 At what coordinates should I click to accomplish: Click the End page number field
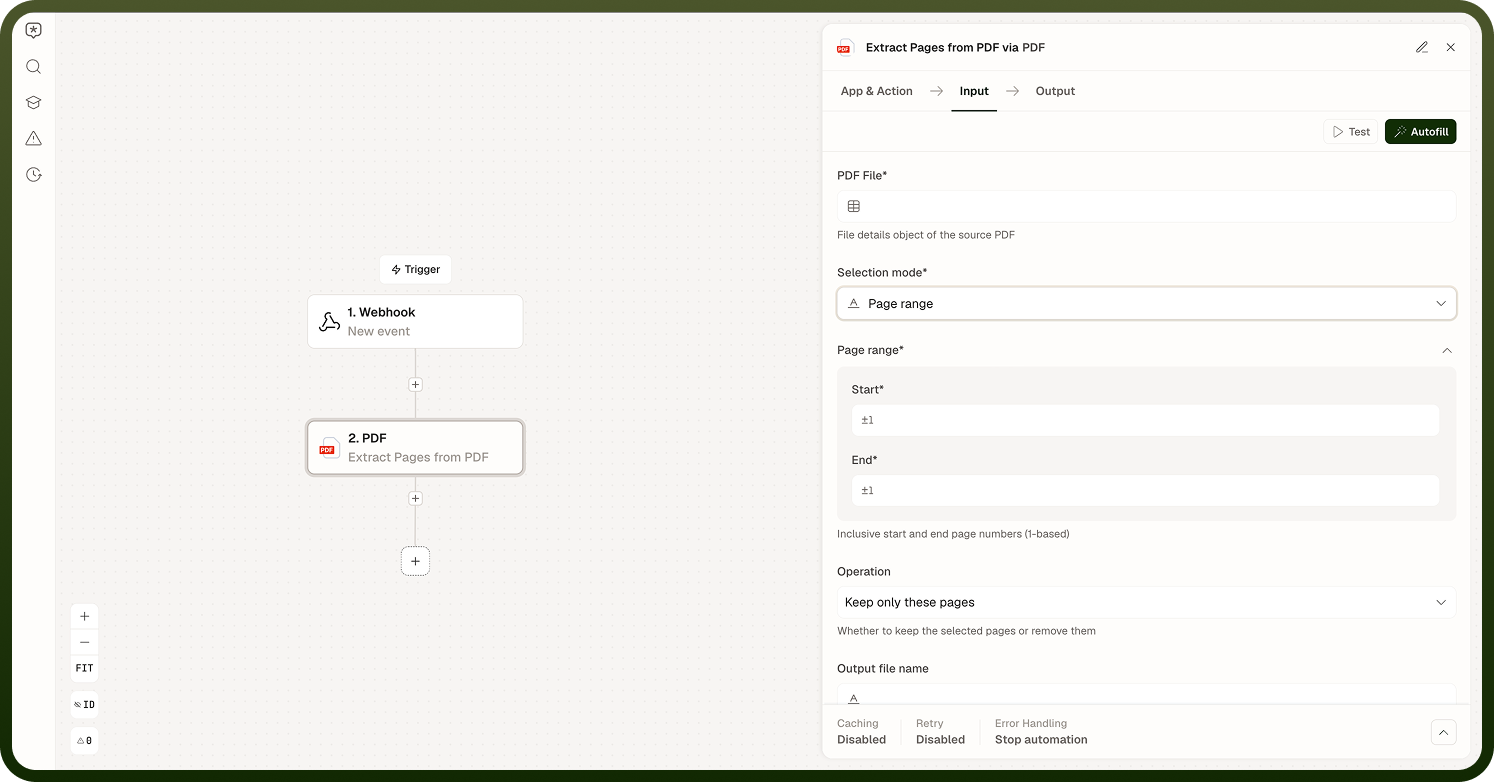[x=1145, y=490]
